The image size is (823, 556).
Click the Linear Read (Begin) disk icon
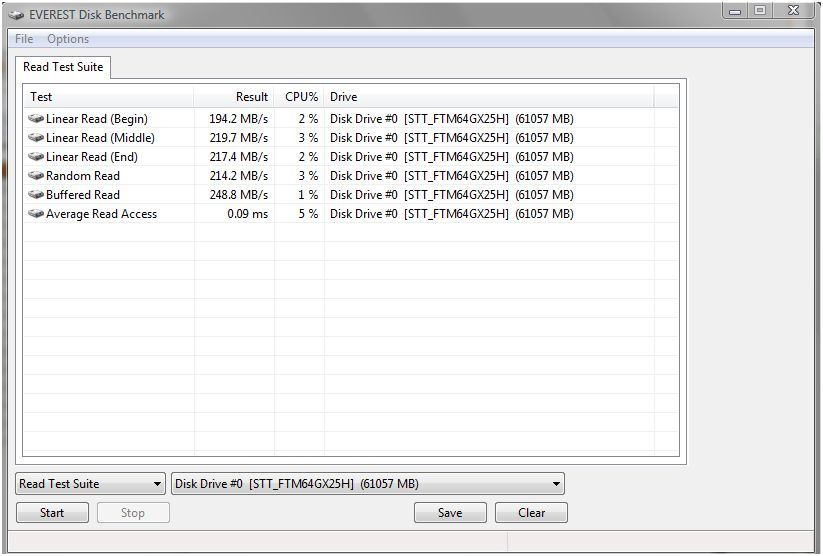tap(36, 119)
